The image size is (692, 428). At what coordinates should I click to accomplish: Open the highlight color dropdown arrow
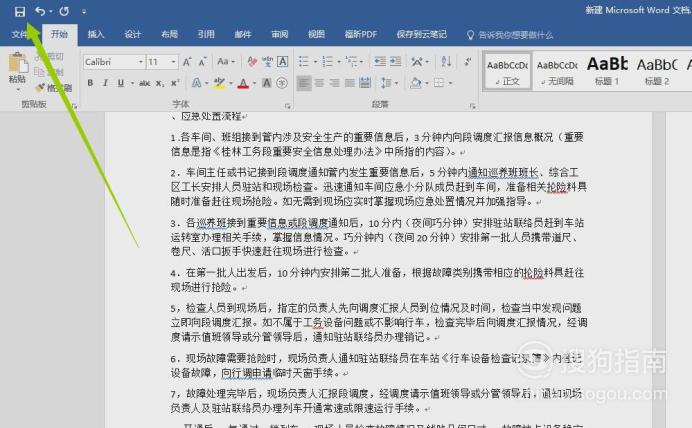click(x=231, y=83)
